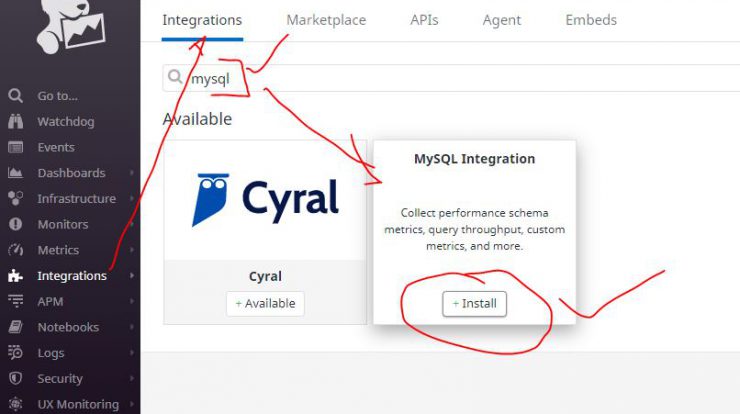Expand the Metrics submenu arrow
740x414 pixels.
click(132, 250)
